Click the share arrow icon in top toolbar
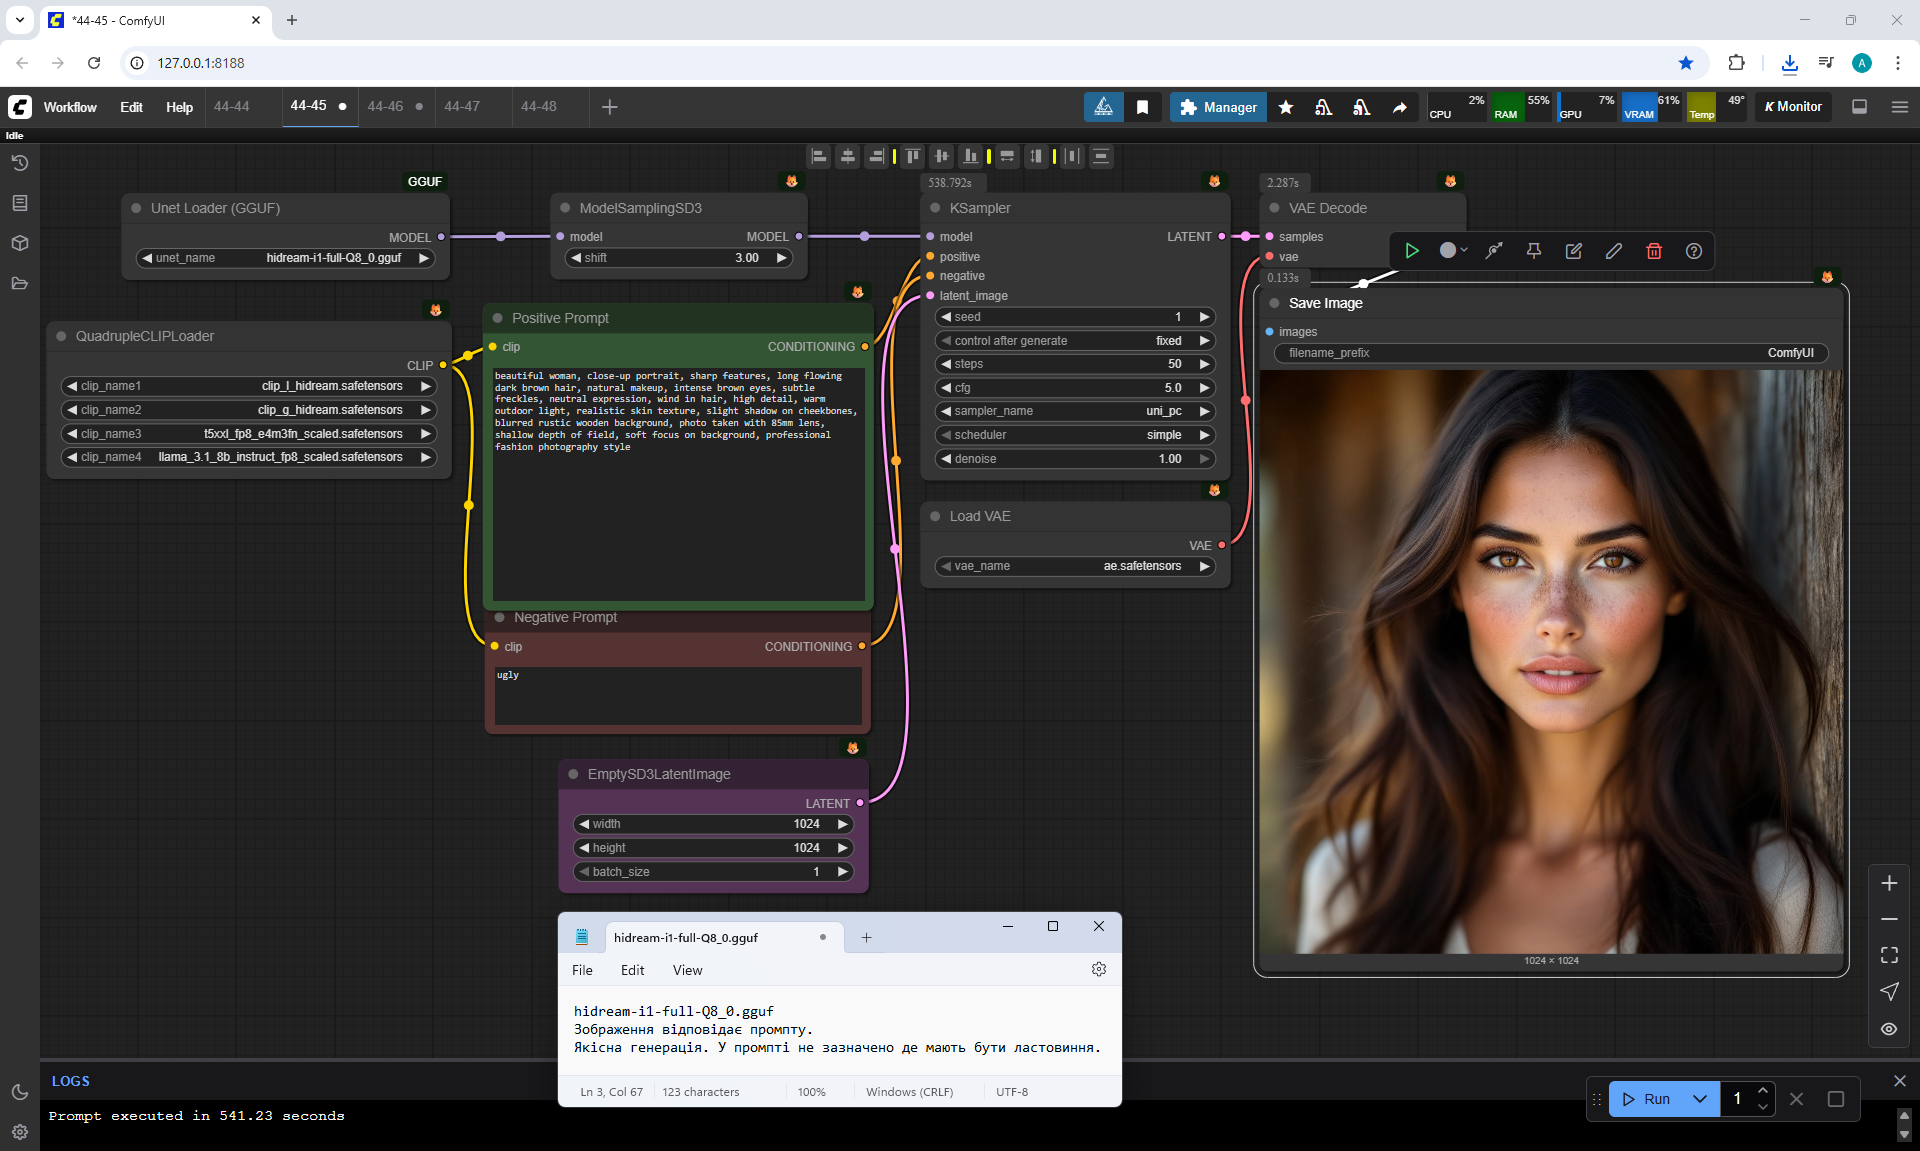This screenshot has height=1151, width=1920. pyautogui.click(x=1399, y=107)
